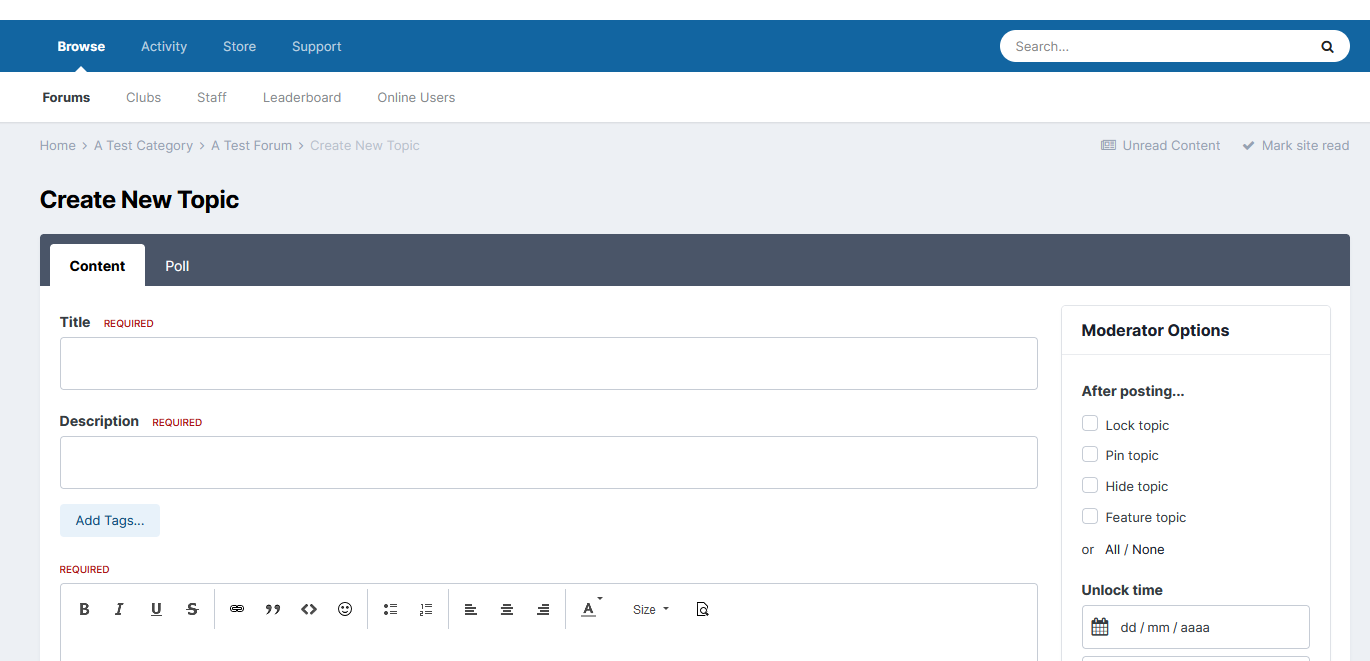Image resolution: width=1370 pixels, height=661 pixels.
Task: Open the Activity menu in top navigation
Action: 164,46
